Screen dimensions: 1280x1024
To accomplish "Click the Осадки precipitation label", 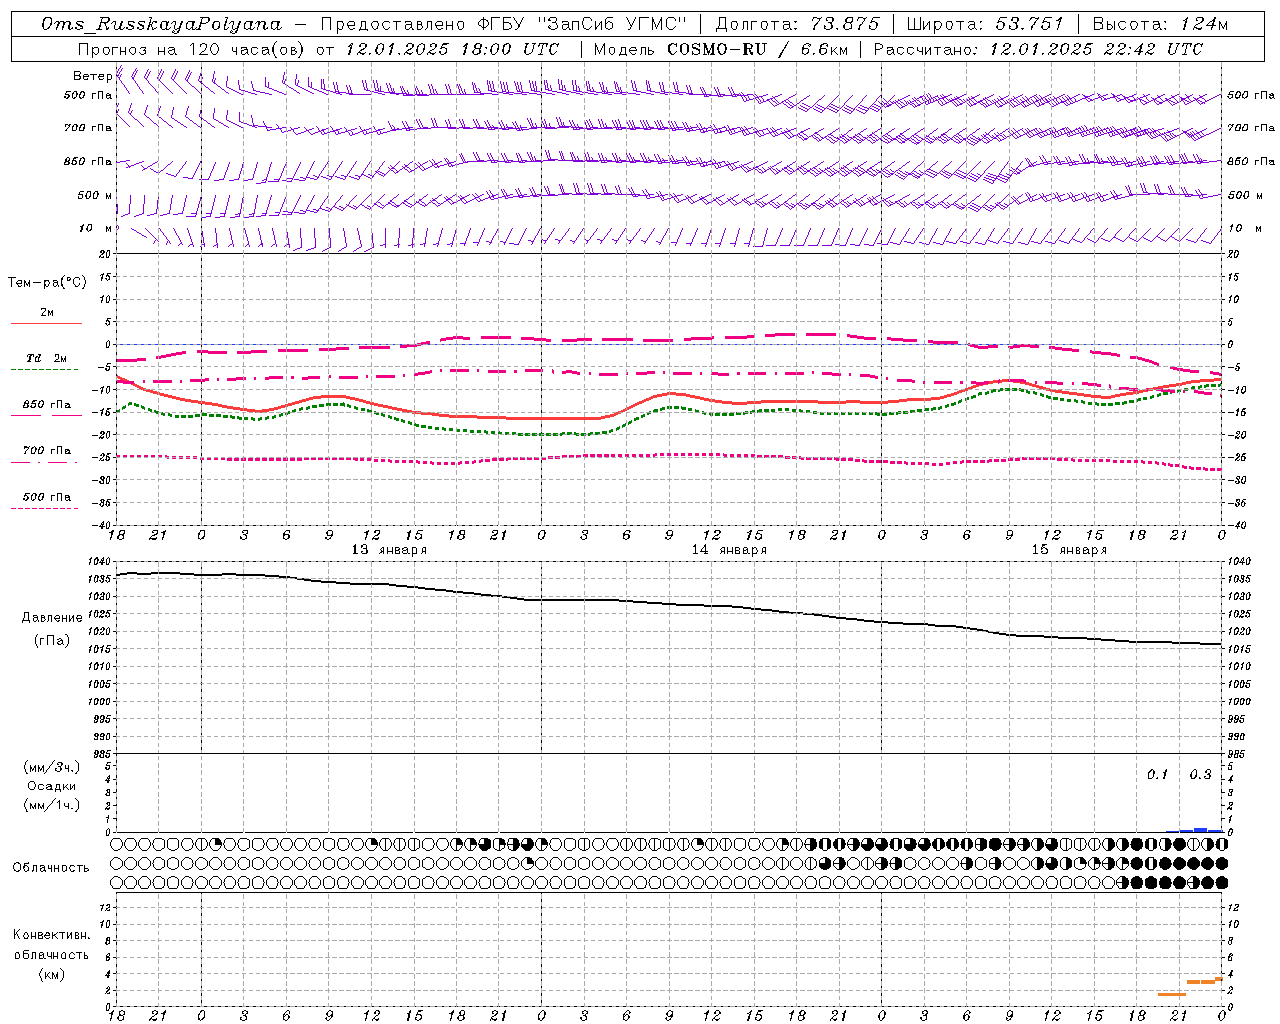I will click(x=52, y=786).
